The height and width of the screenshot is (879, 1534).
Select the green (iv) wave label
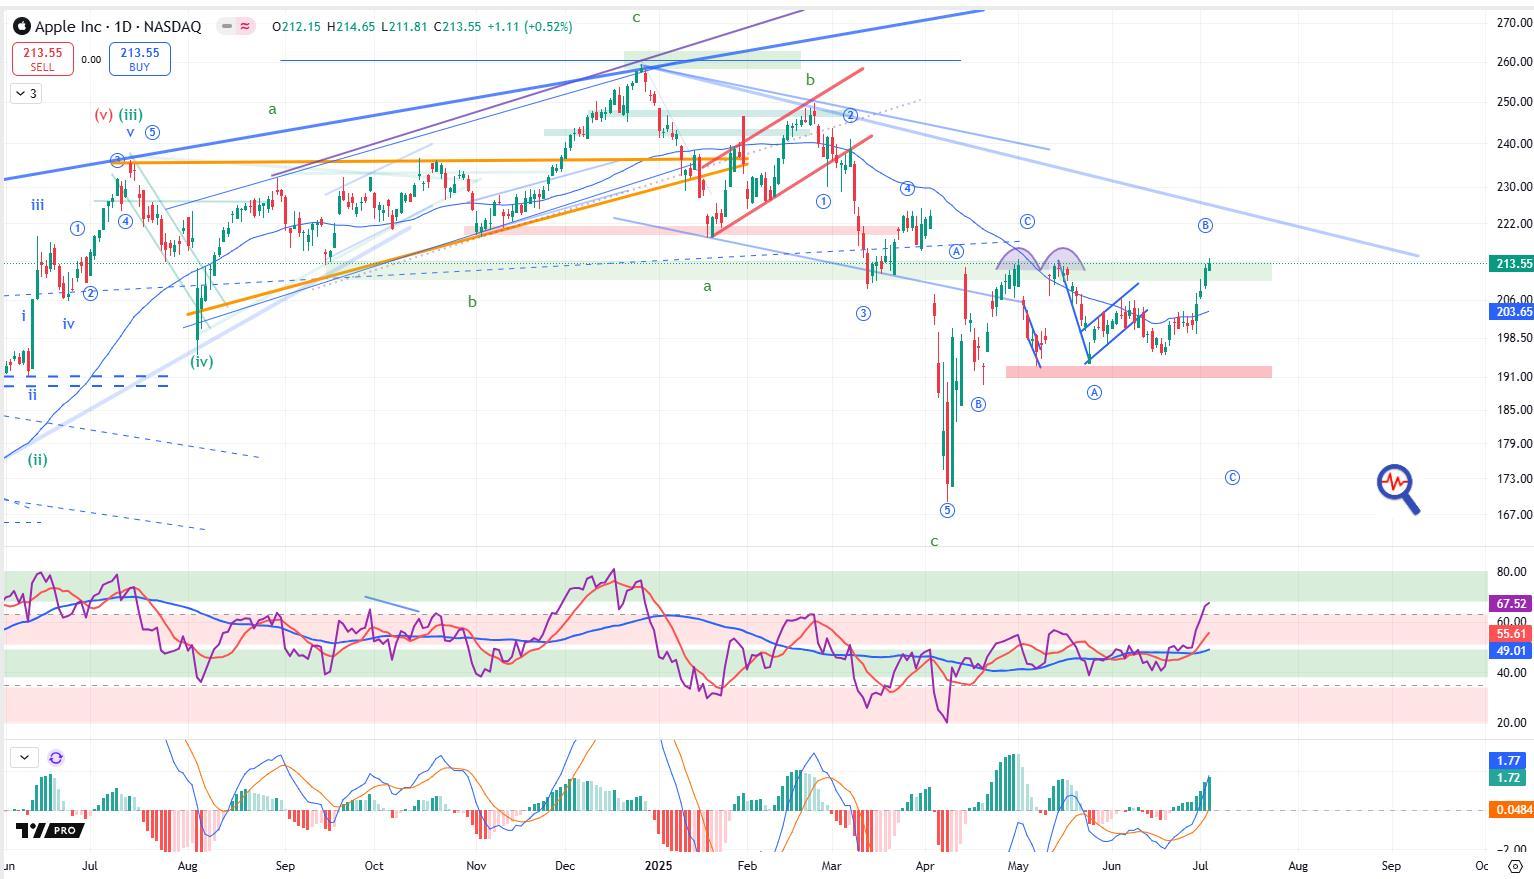202,361
